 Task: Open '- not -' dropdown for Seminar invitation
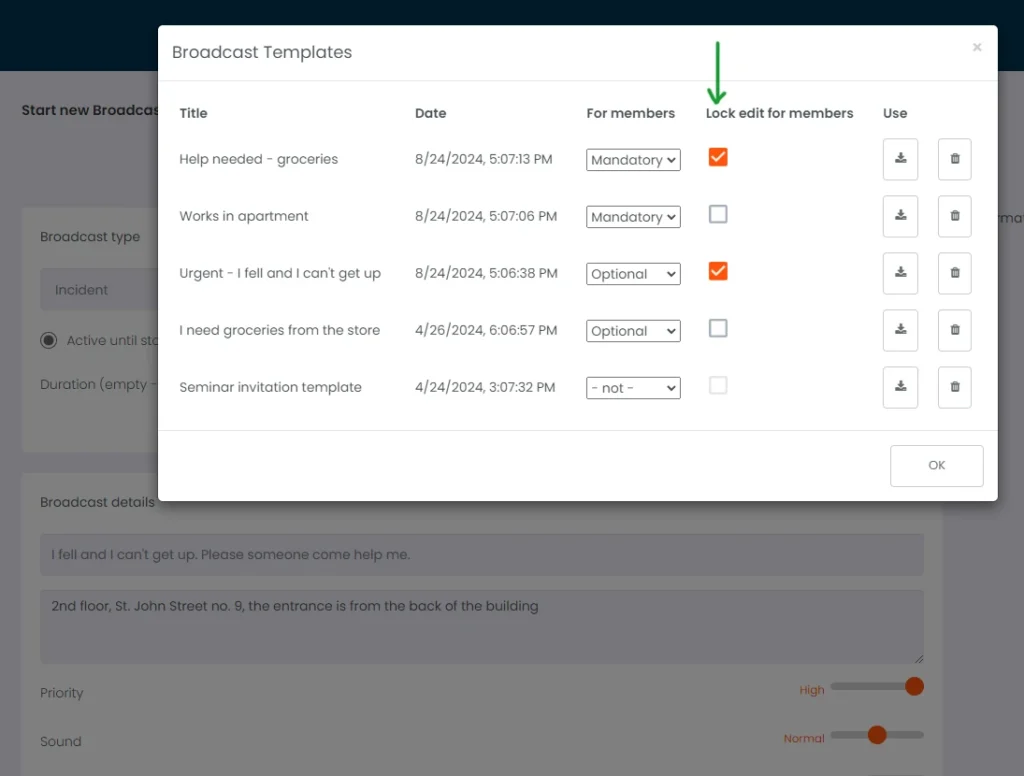click(633, 388)
